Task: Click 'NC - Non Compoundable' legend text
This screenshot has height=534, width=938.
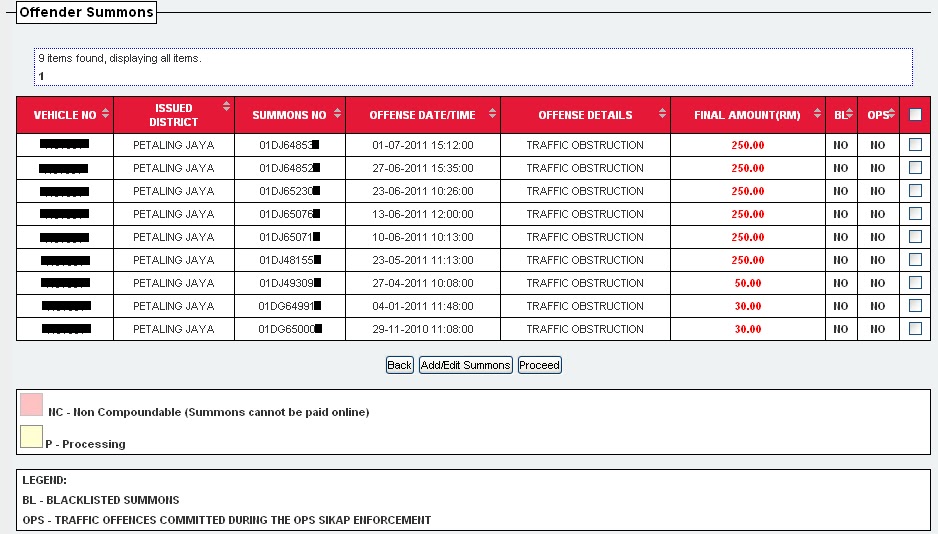Action: 209,412
